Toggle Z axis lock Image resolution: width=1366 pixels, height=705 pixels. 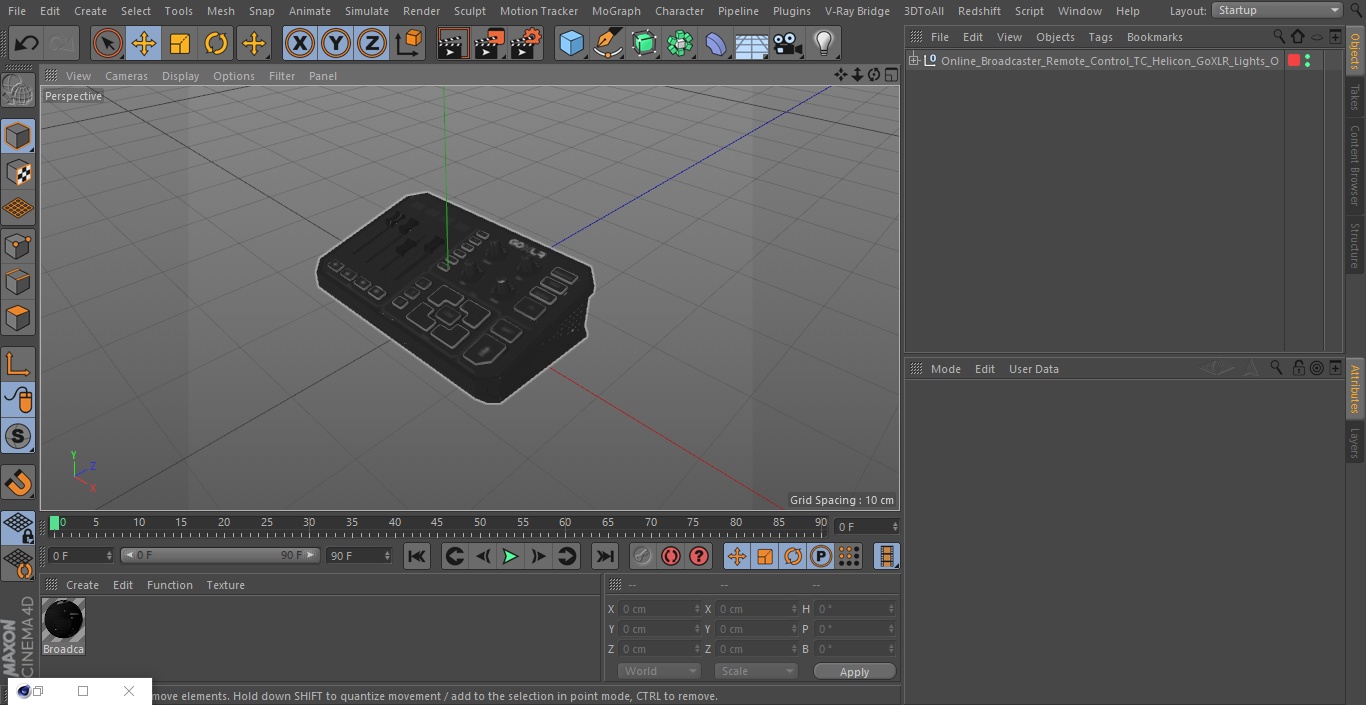pyautogui.click(x=372, y=43)
